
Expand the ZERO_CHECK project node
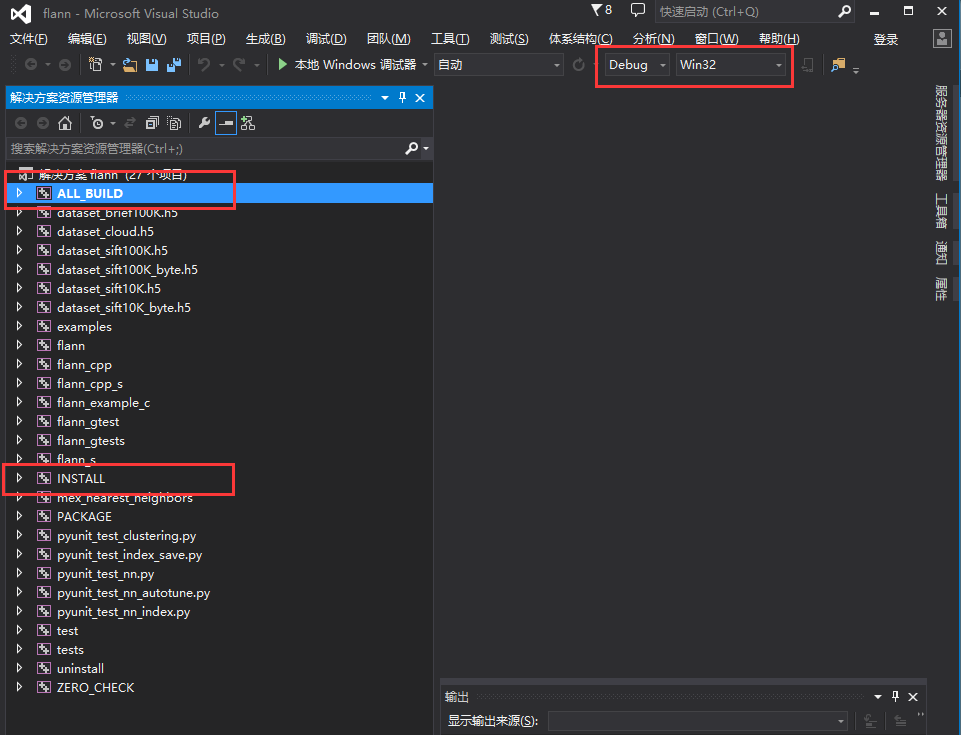(x=20, y=687)
